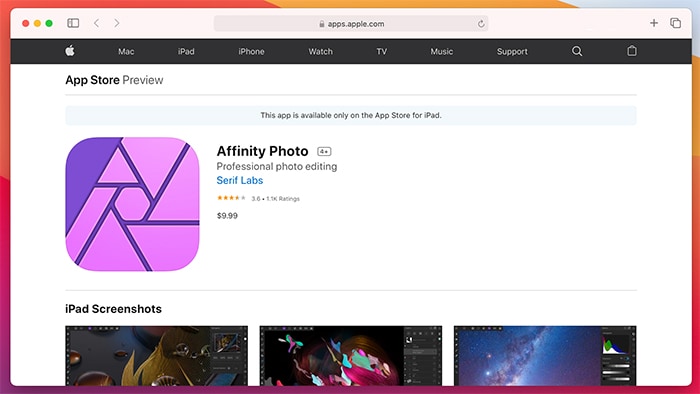Click the 'Professional photo editing' subtitle
The height and width of the screenshot is (394, 700).
point(277,166)
